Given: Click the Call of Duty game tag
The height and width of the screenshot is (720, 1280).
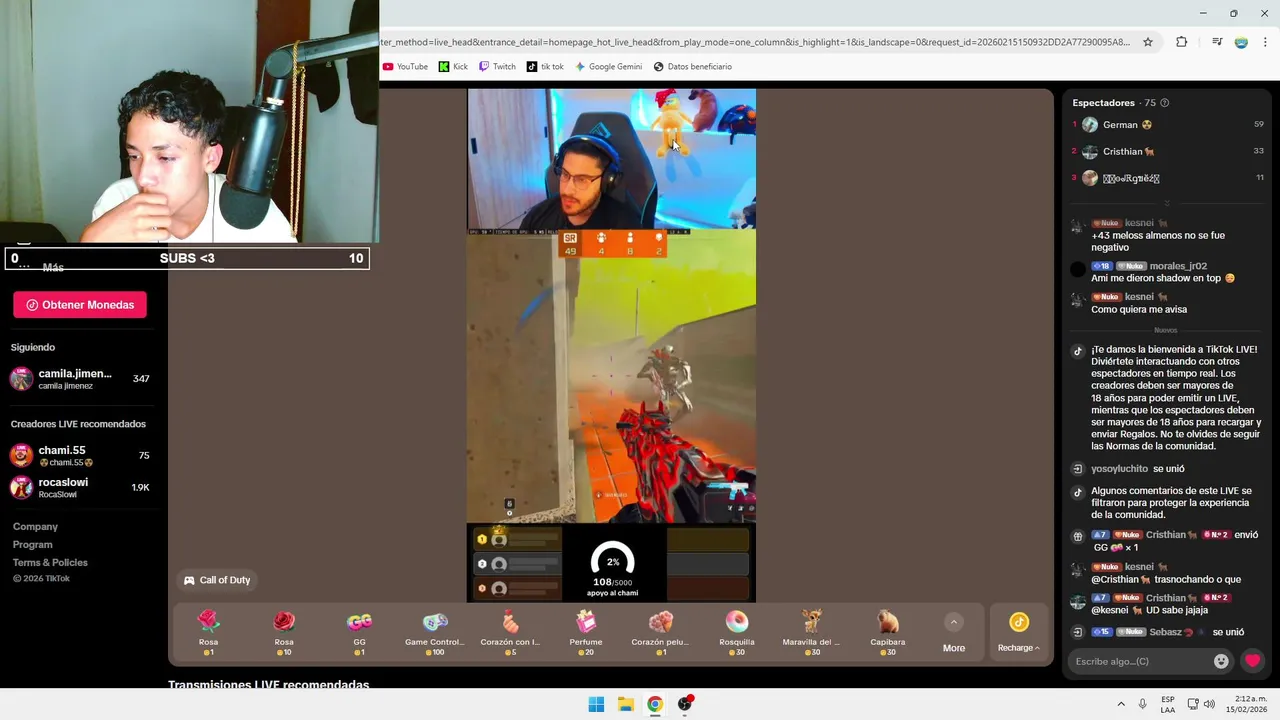Looking at the screenshot, I should tap(216, 580).
